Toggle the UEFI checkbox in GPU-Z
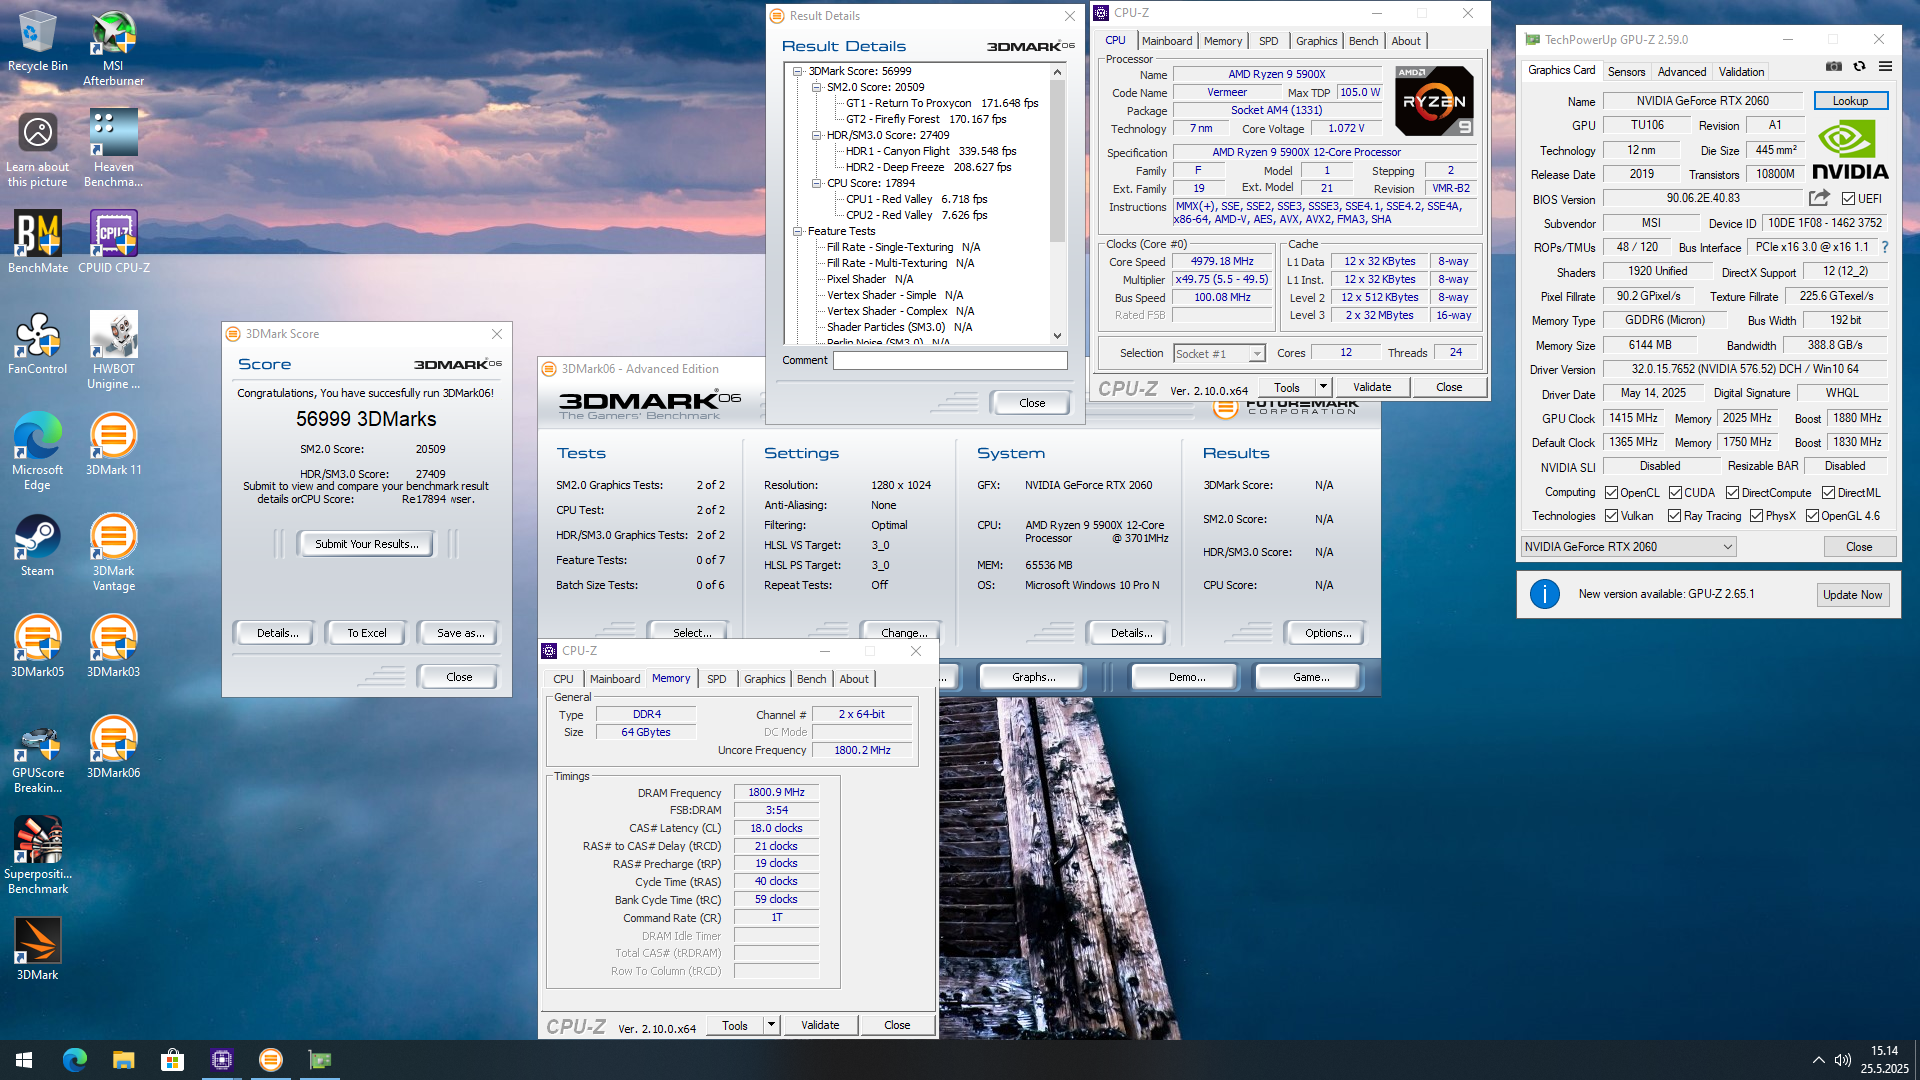1920x1080 pixels. pyautogui.click(x=1848, y=199)
